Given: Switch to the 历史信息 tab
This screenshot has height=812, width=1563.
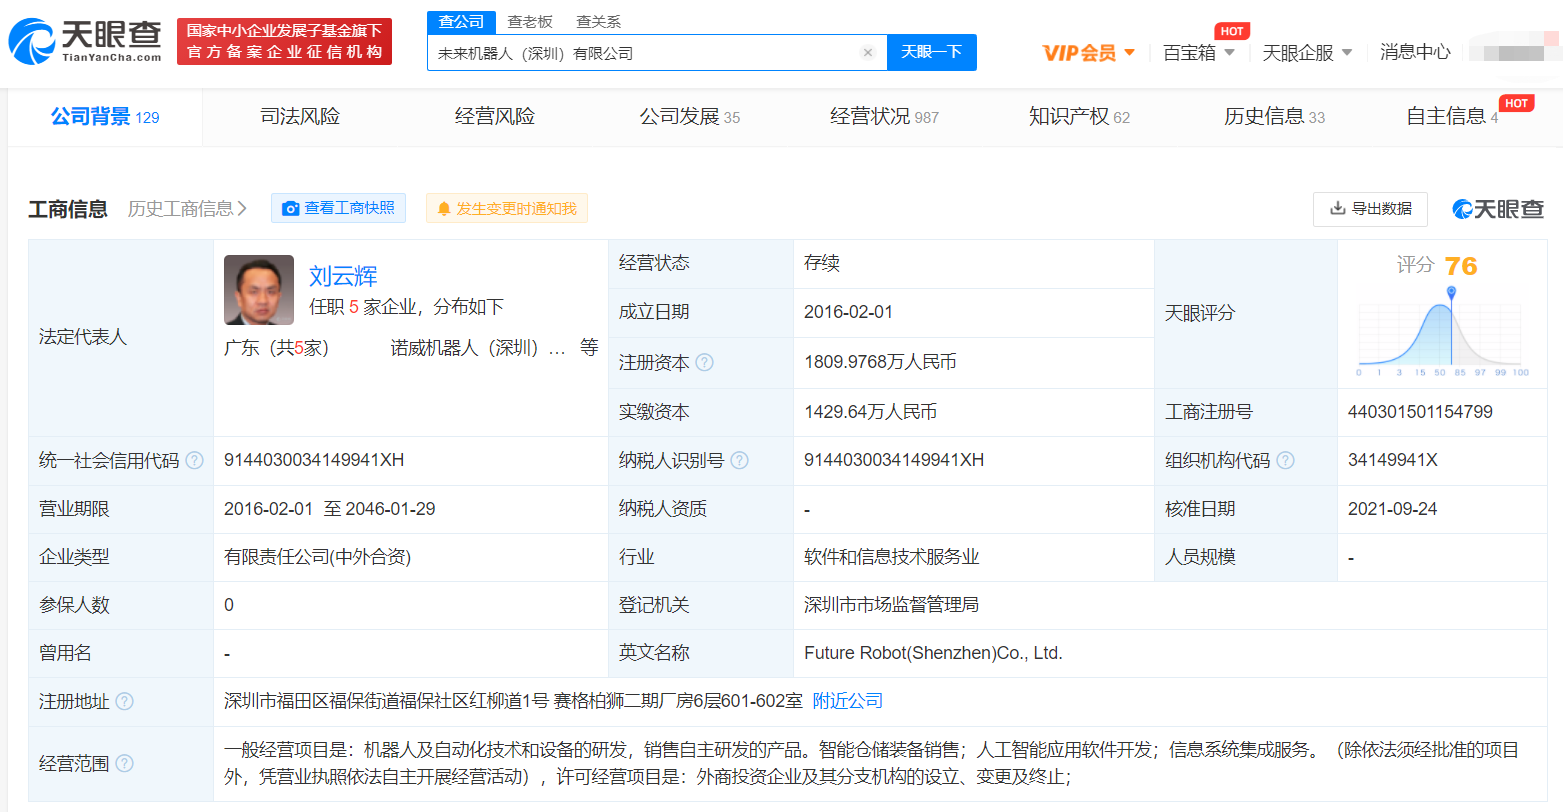Looking at the screenshot, I should 1275,117.
